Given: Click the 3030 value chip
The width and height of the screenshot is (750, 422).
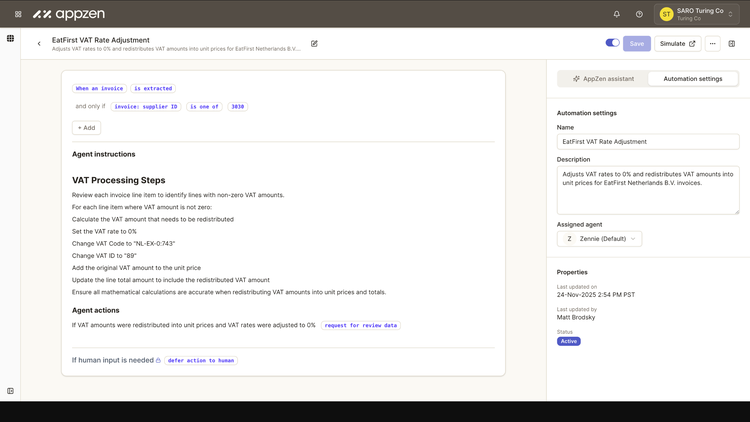Looking at the screenshot, I should tap(237, 107).
